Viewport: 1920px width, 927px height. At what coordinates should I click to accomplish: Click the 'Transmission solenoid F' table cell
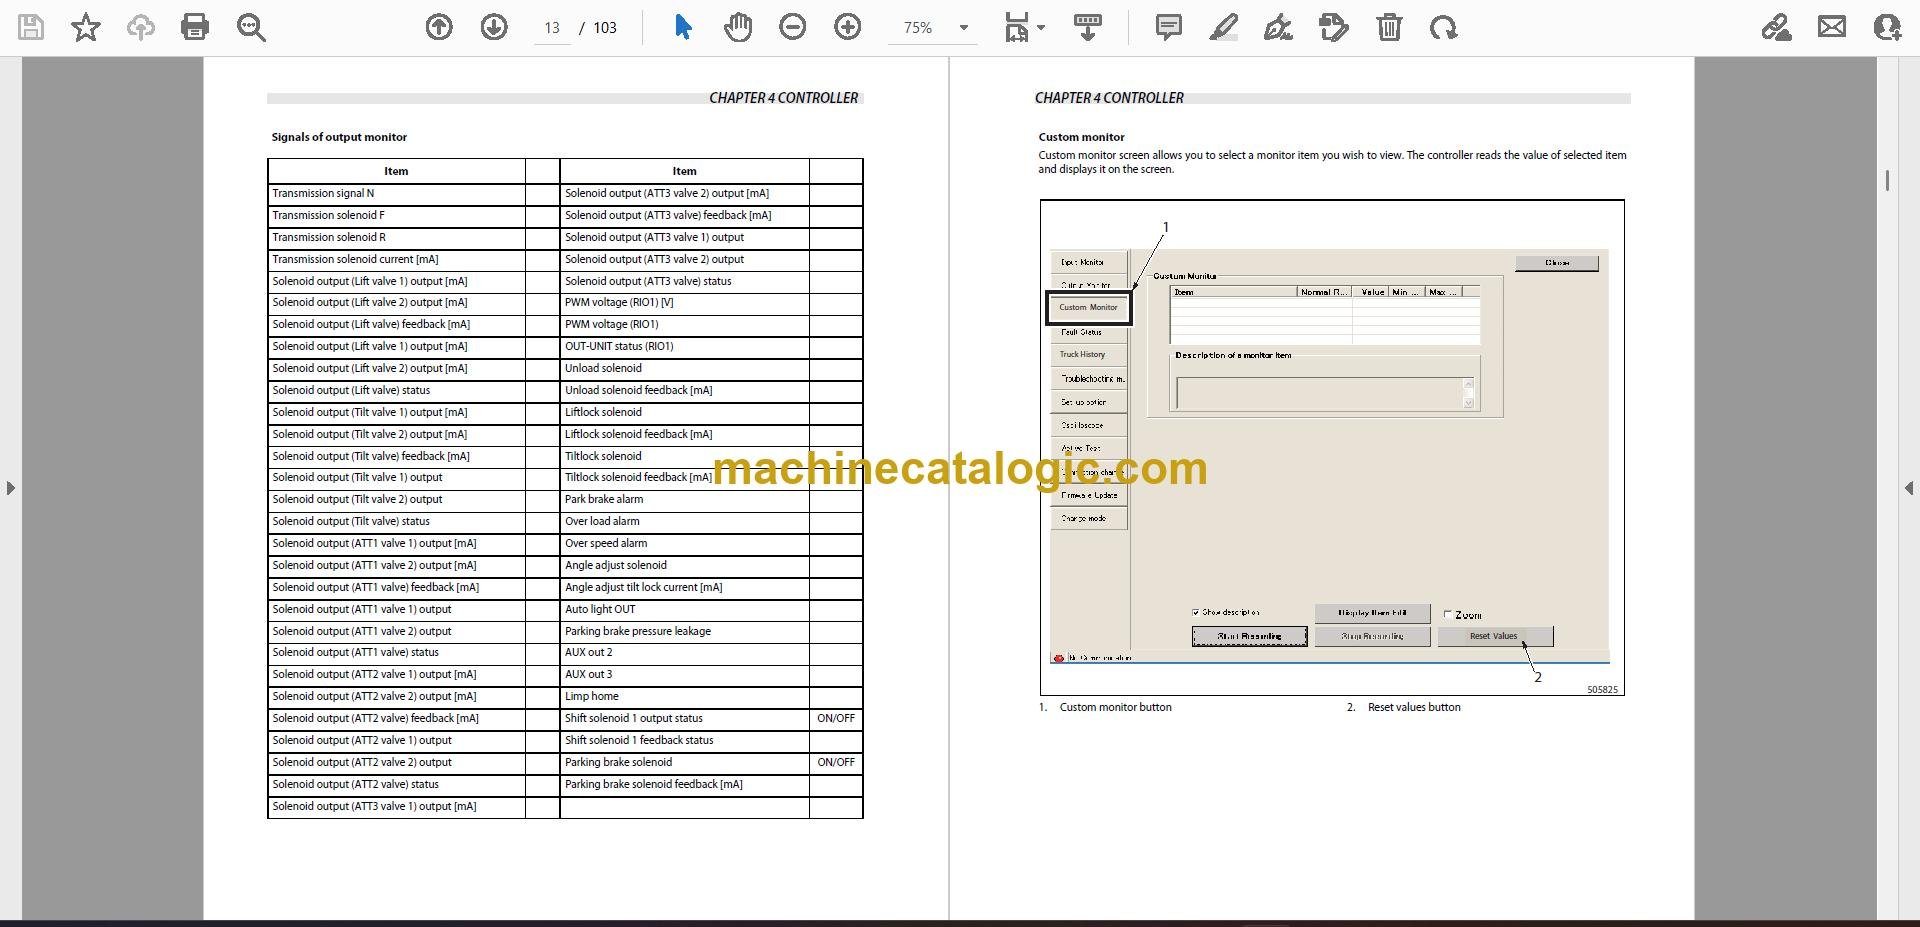tap(396, 216)
